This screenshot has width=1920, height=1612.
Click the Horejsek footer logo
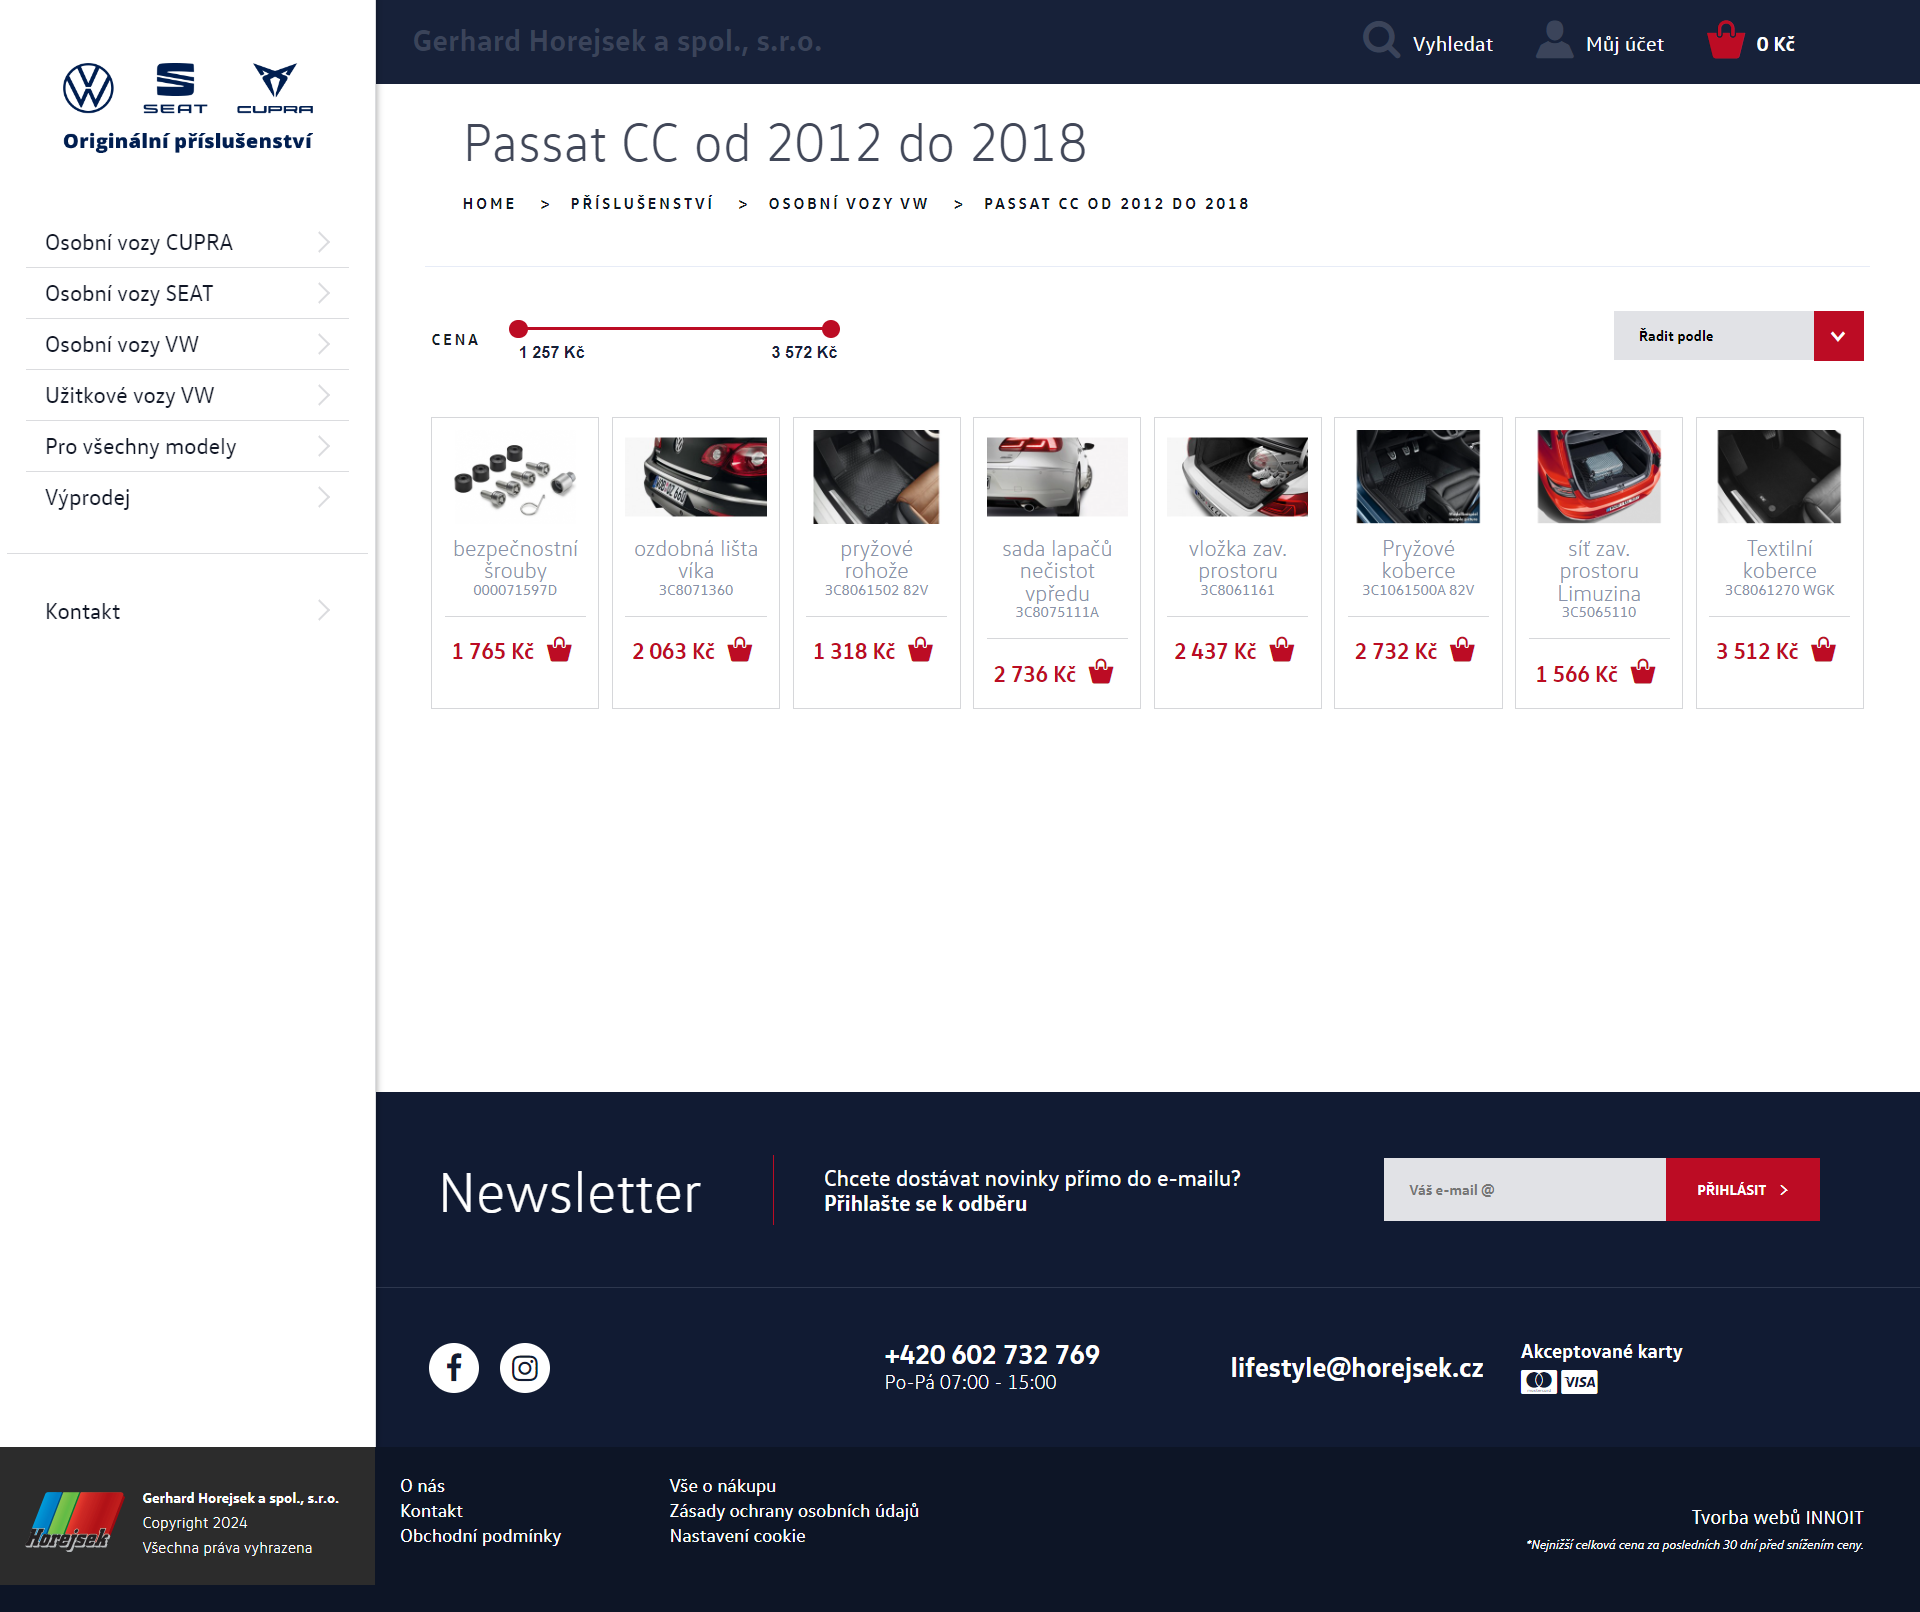click(75, 1521)
